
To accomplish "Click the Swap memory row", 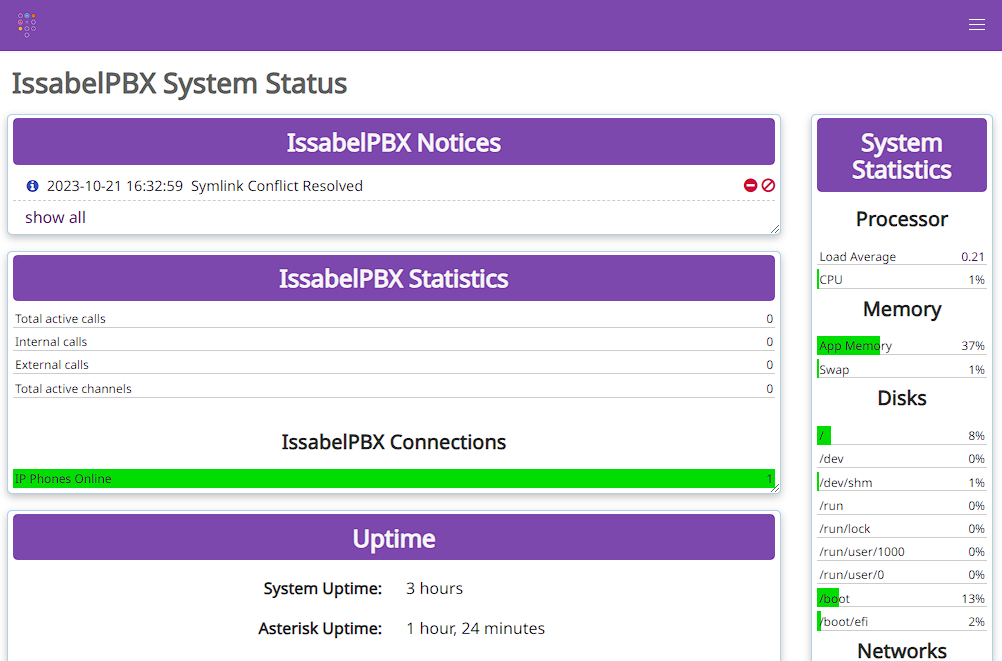I will [902, 369].
